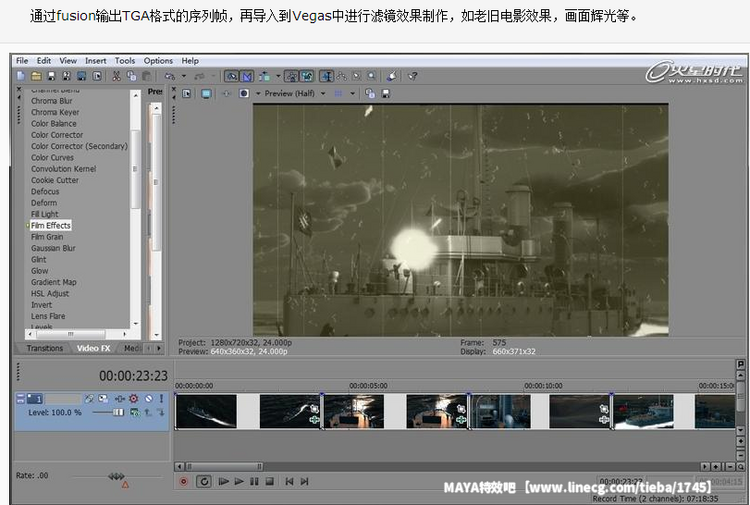Adjust the playback Rate scrub control
Image resolution: width=750 pixels, height=505 pixels.
tap(116, 476)
